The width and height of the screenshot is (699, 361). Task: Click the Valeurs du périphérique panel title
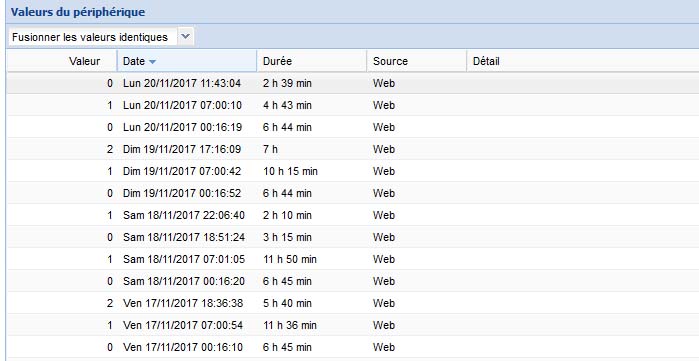point(78,12)
